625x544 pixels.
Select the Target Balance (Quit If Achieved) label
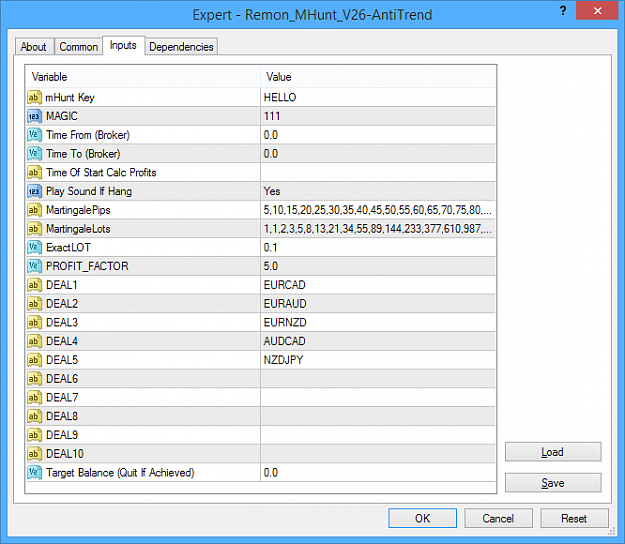pyautogui.click(x=120, y=473)
